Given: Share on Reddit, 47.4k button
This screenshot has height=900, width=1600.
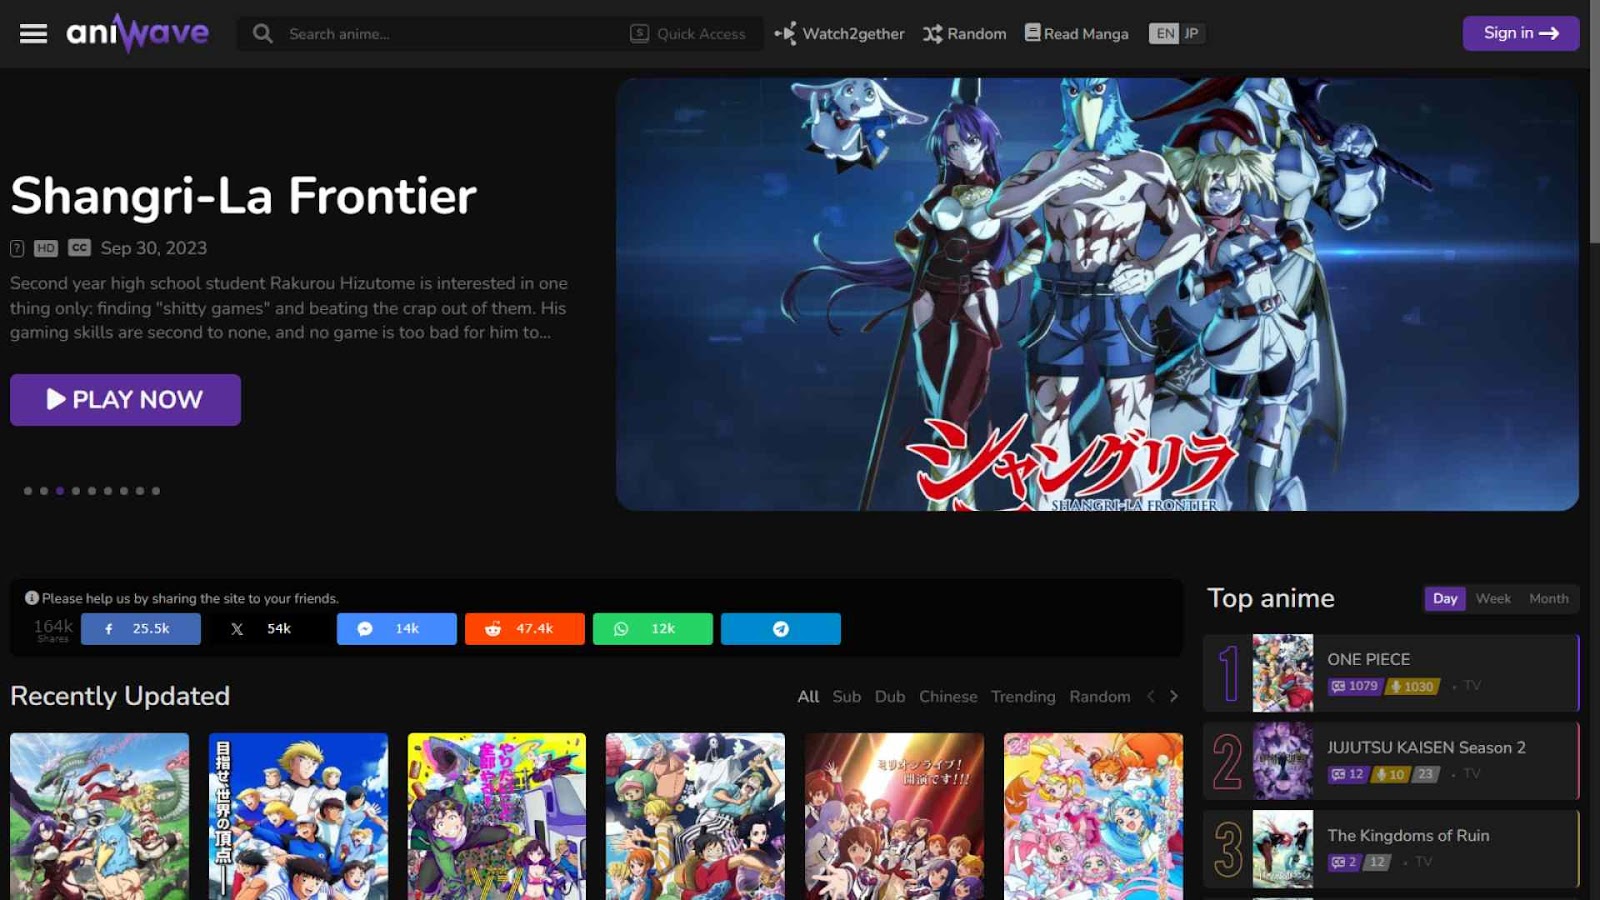Looking at the screenshot, I should coord(525,629).
